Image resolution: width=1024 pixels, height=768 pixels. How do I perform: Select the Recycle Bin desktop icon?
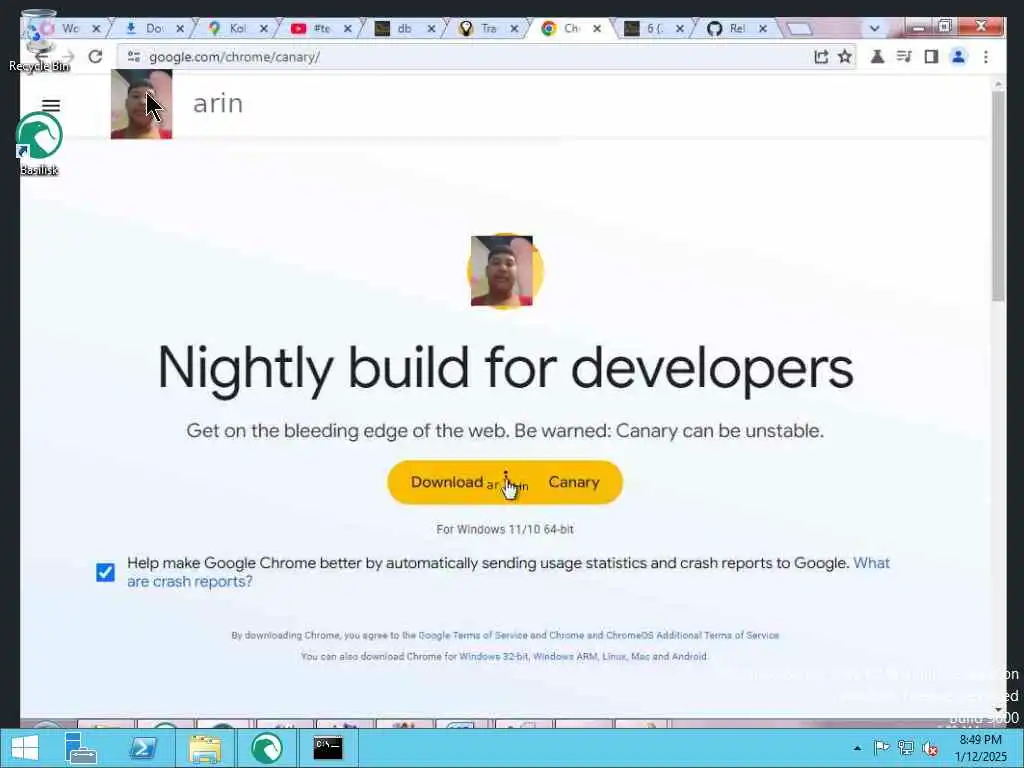click(39, 40)
